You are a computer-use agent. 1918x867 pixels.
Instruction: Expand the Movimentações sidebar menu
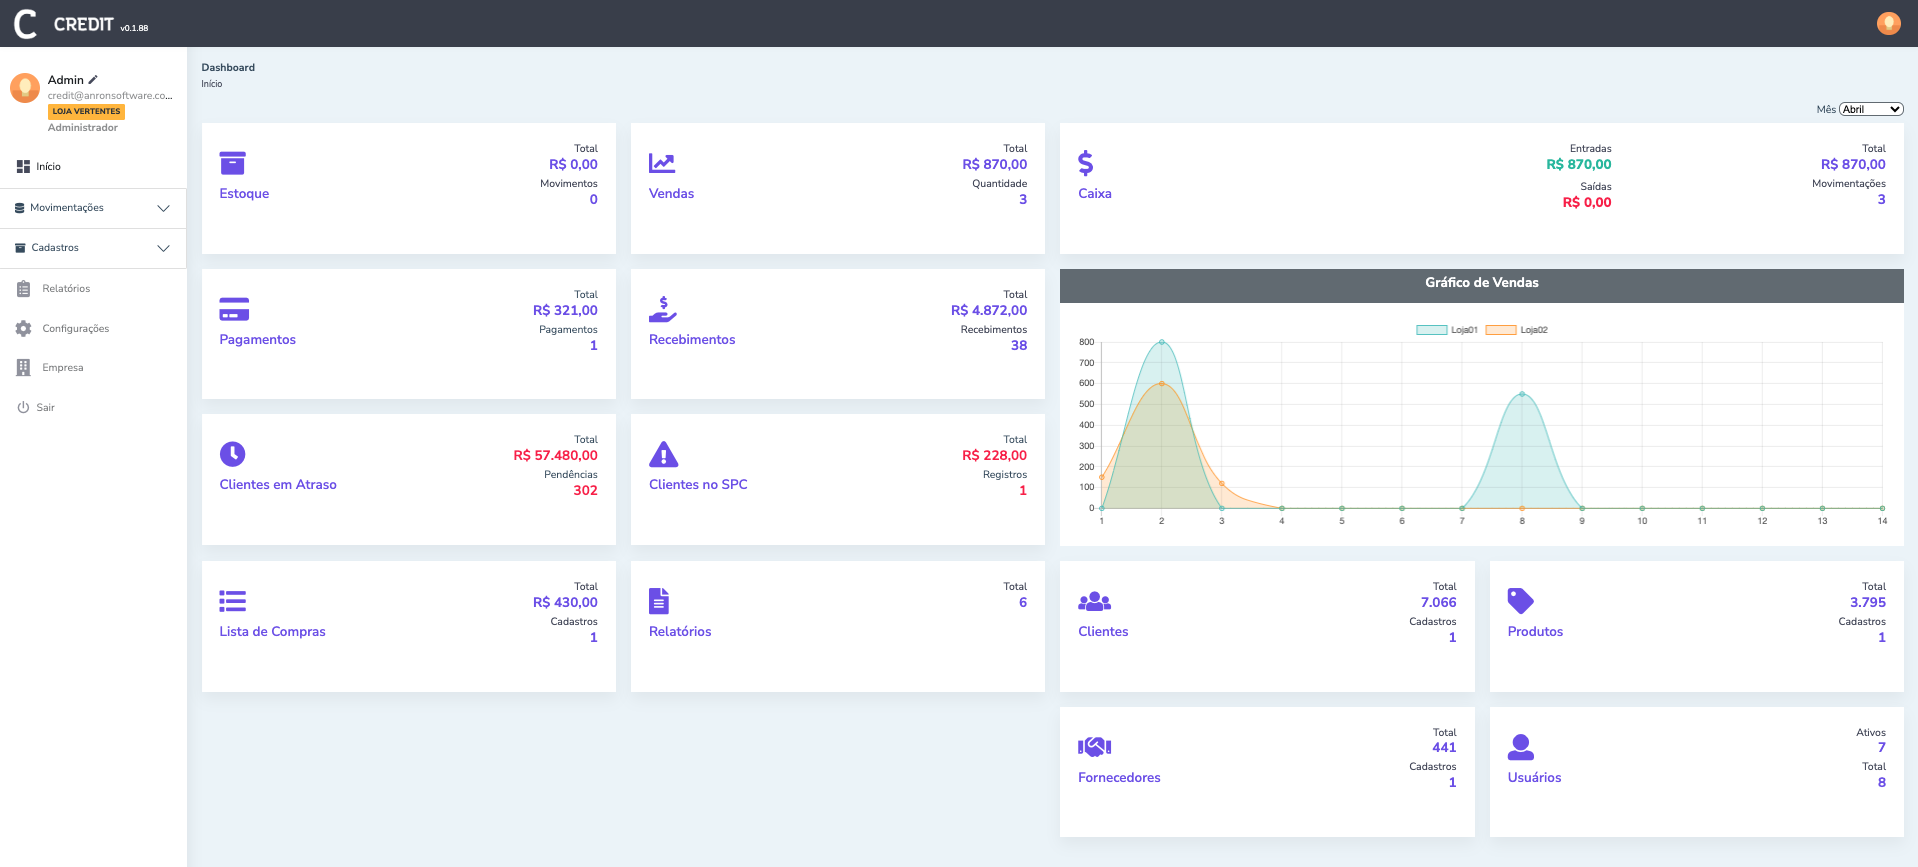click(x=92, y=208)
